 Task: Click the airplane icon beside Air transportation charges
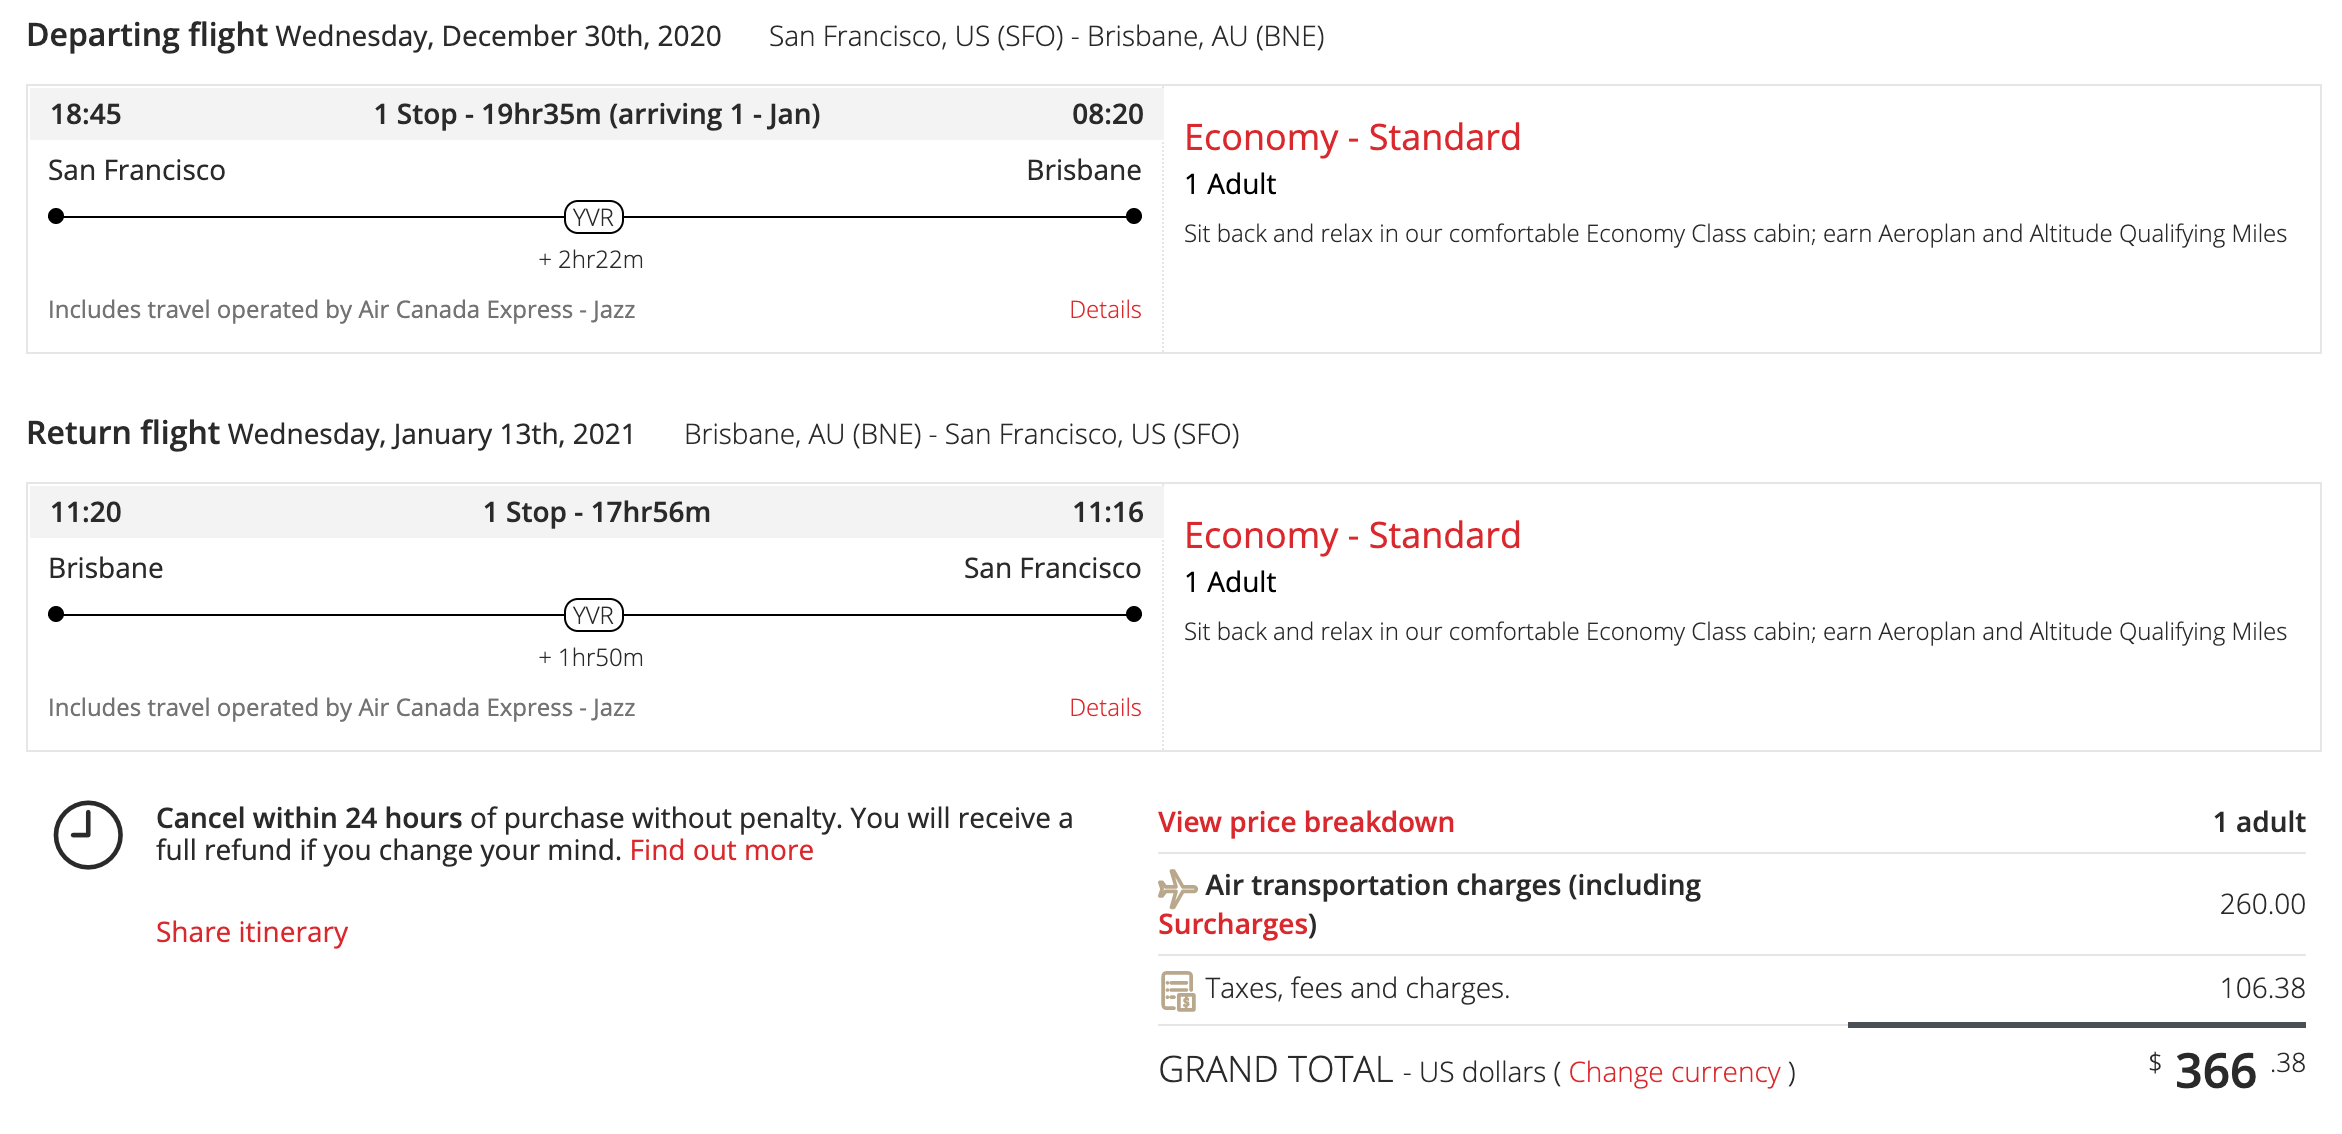tap(1177, 887)
